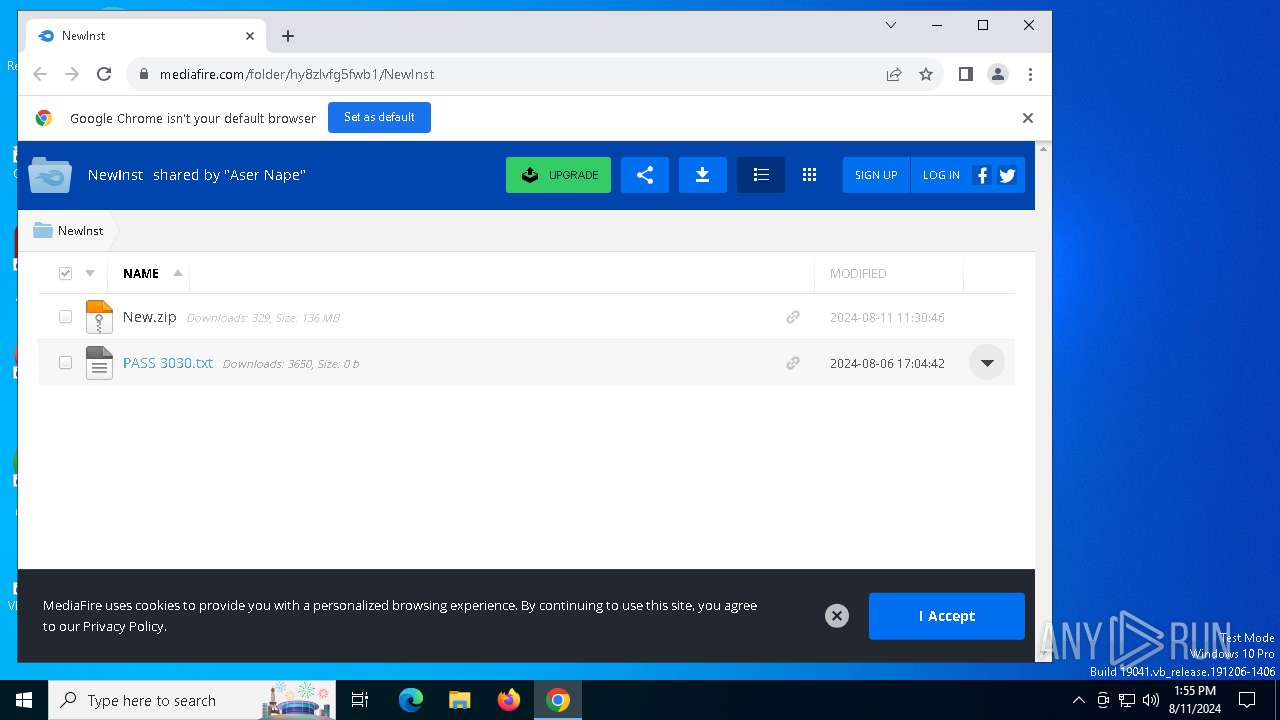Copy link icon for New.zip
This screenshot has height=720, width=1280.
[793, 317]
